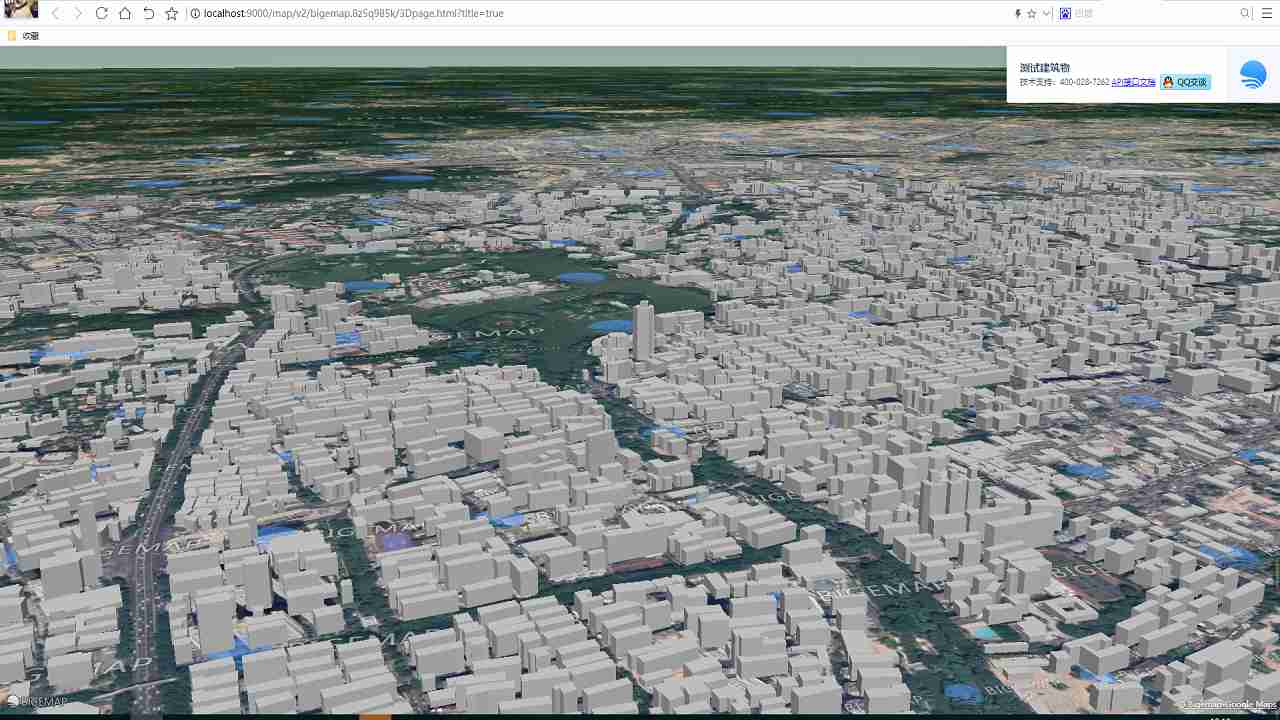Go to the browser home page icon

(x=125, y=14)
